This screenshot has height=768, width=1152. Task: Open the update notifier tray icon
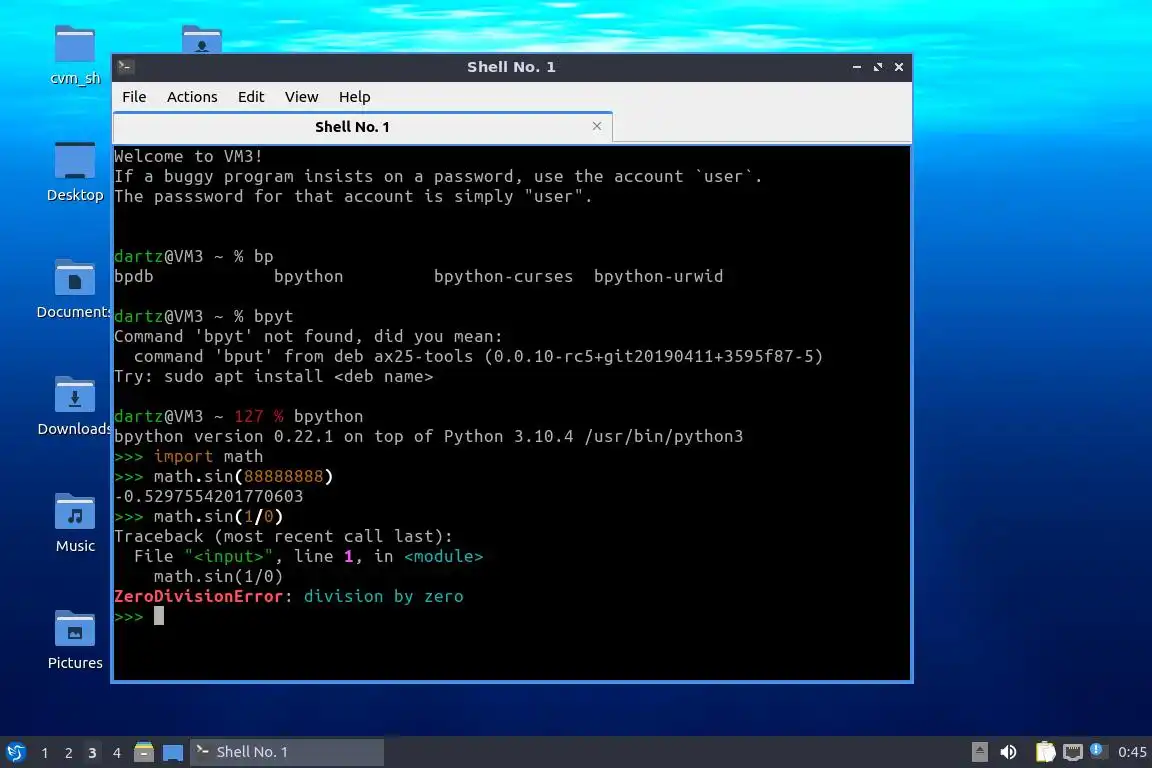[1097, 750]
